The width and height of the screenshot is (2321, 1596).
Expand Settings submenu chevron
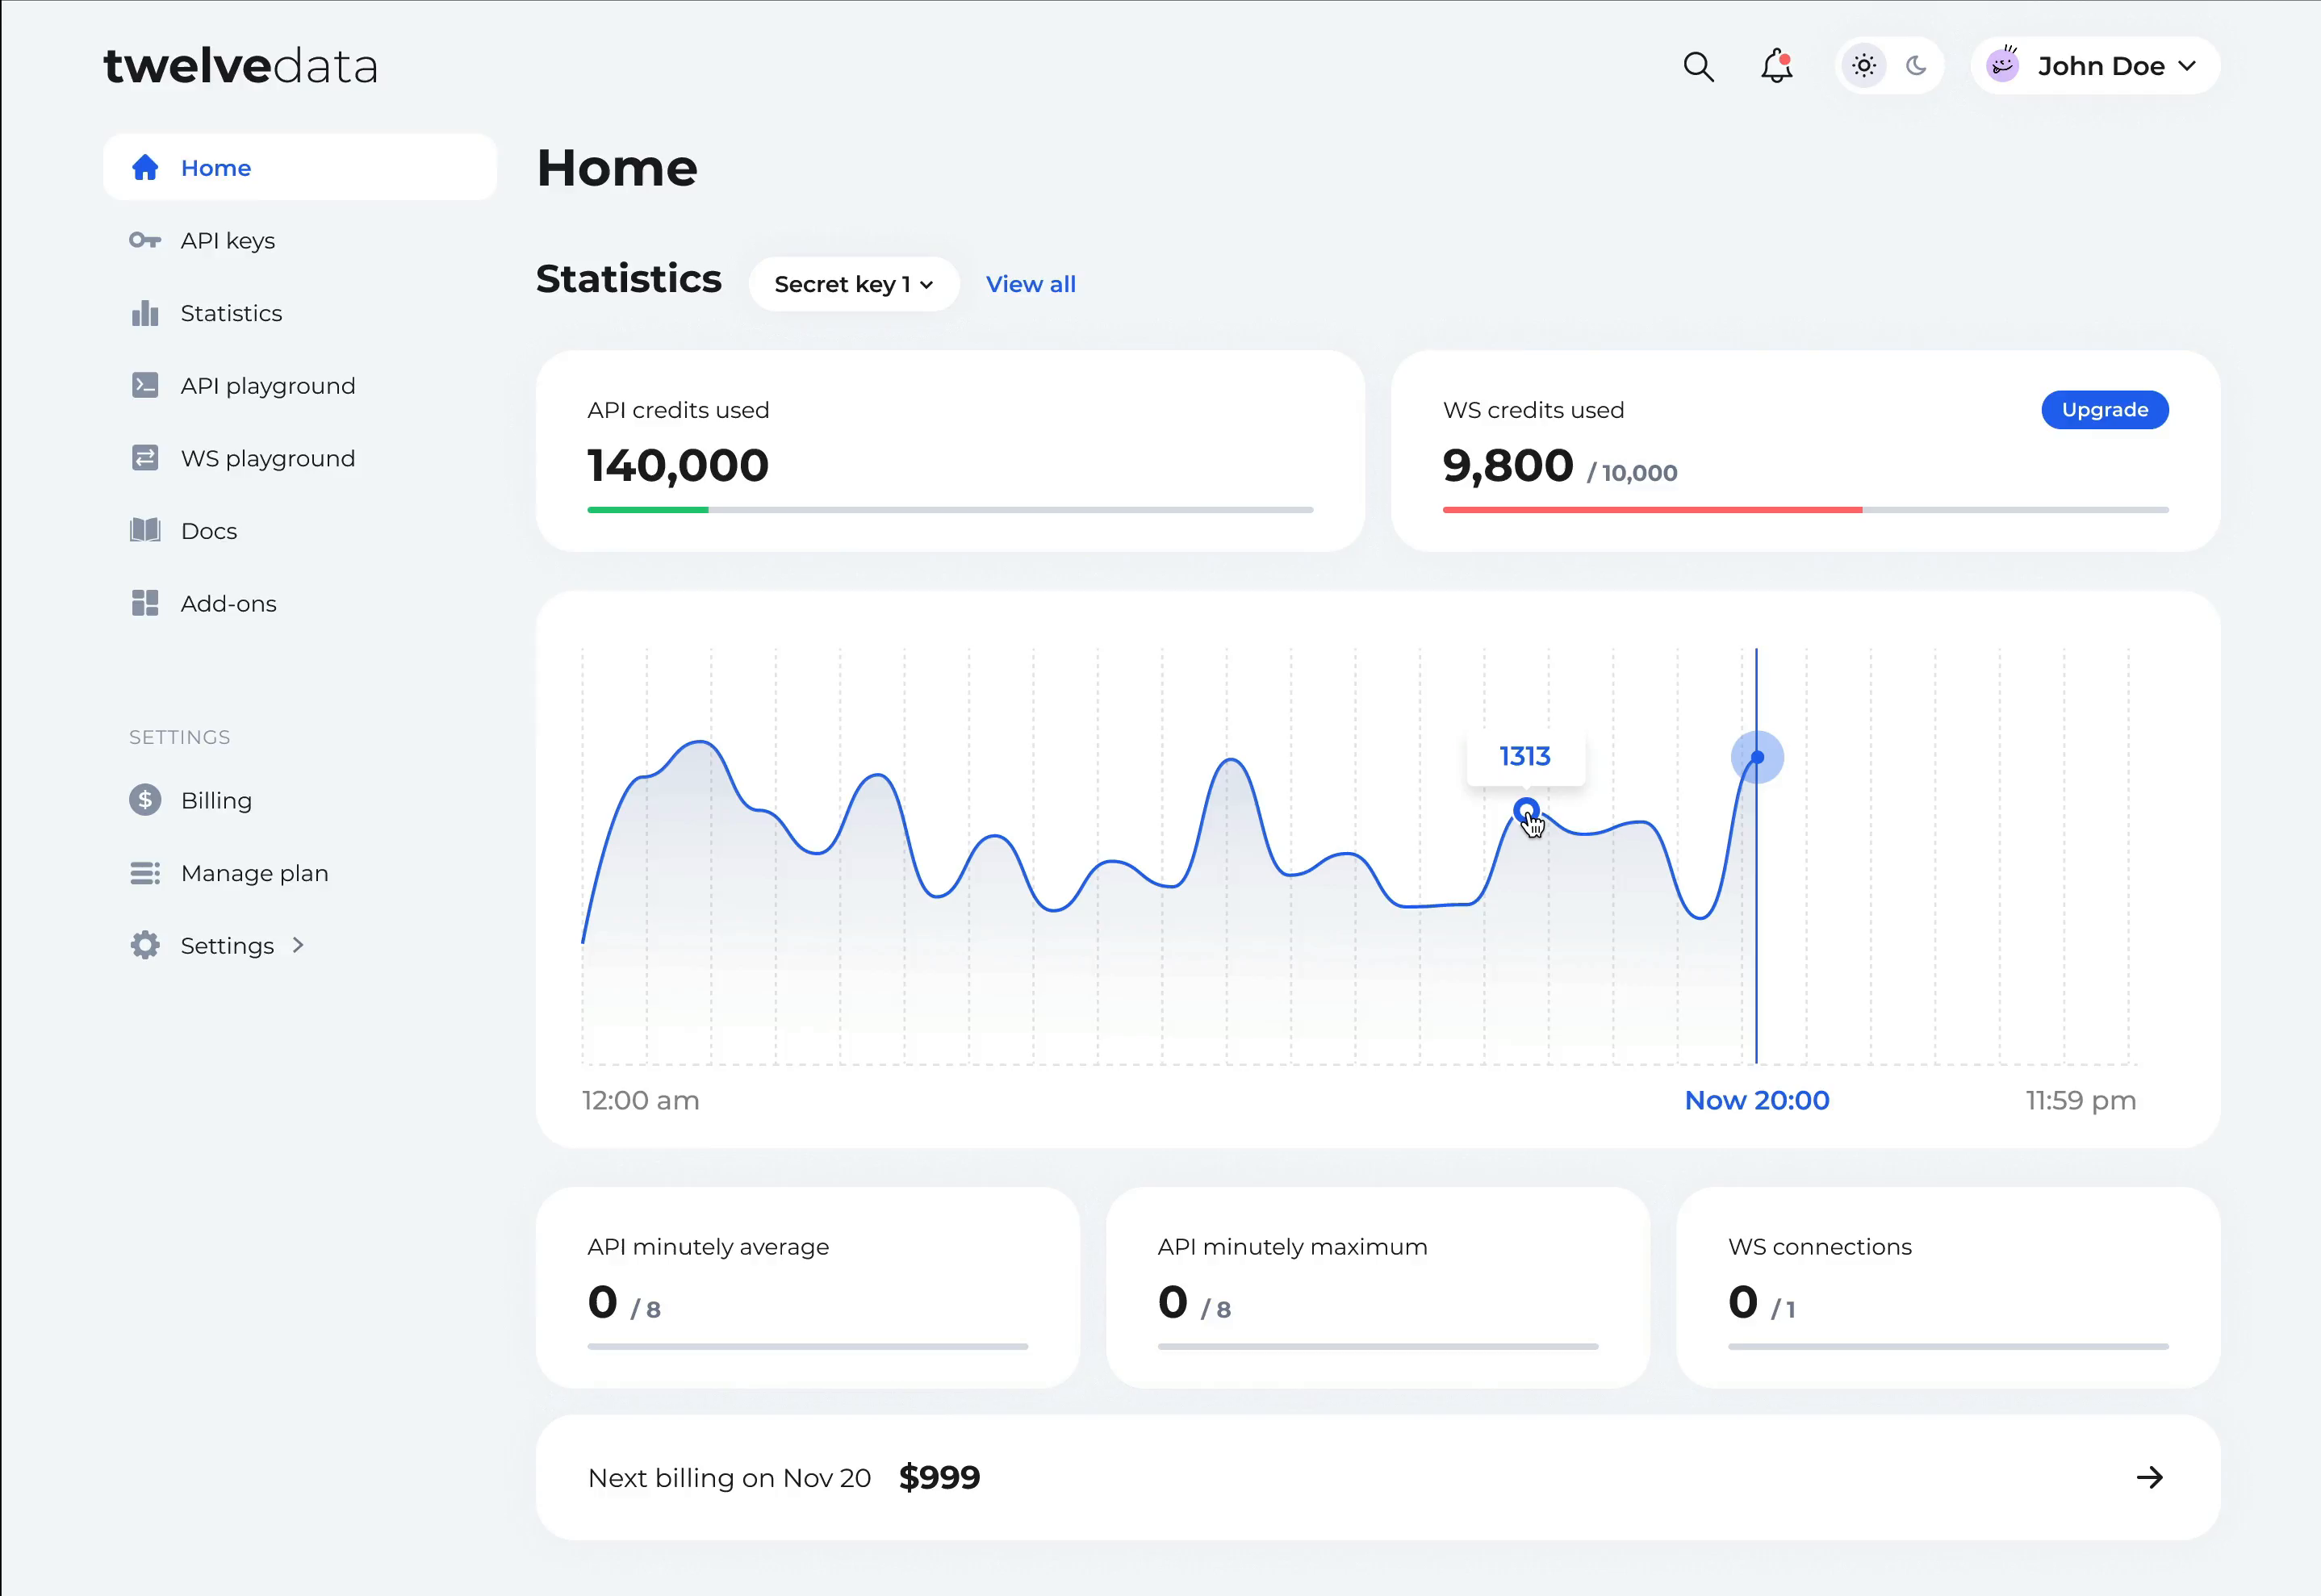pyautogui.click(x=298, y=945)
